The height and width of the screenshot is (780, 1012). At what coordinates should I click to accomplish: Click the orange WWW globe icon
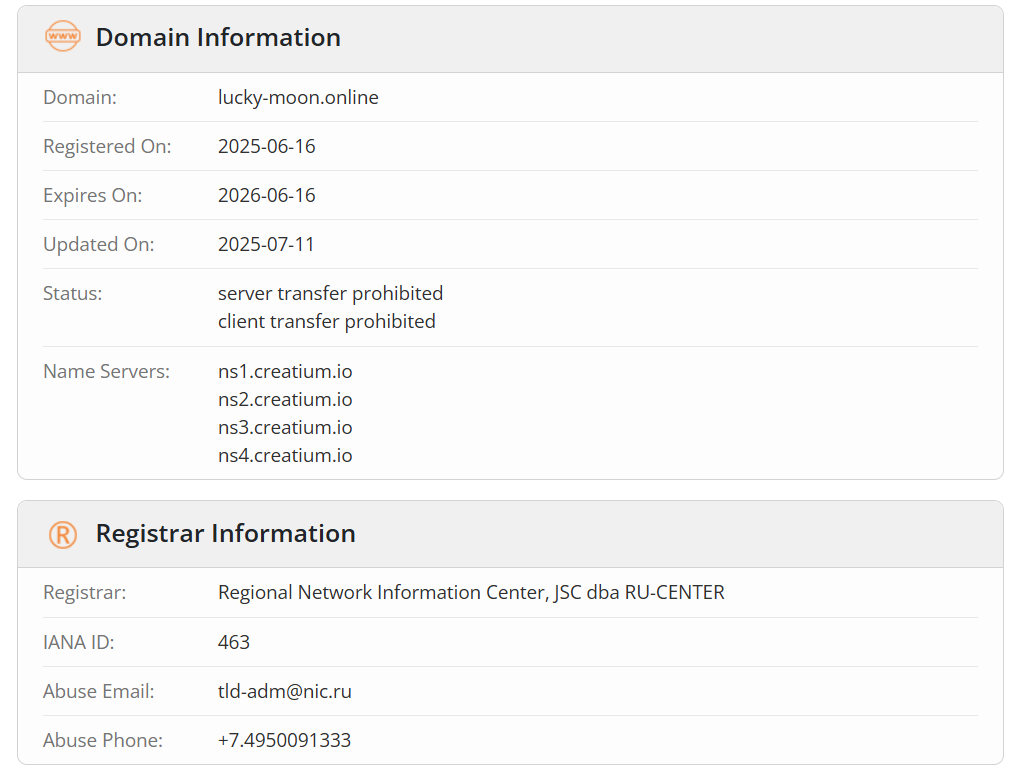(63, 36)
